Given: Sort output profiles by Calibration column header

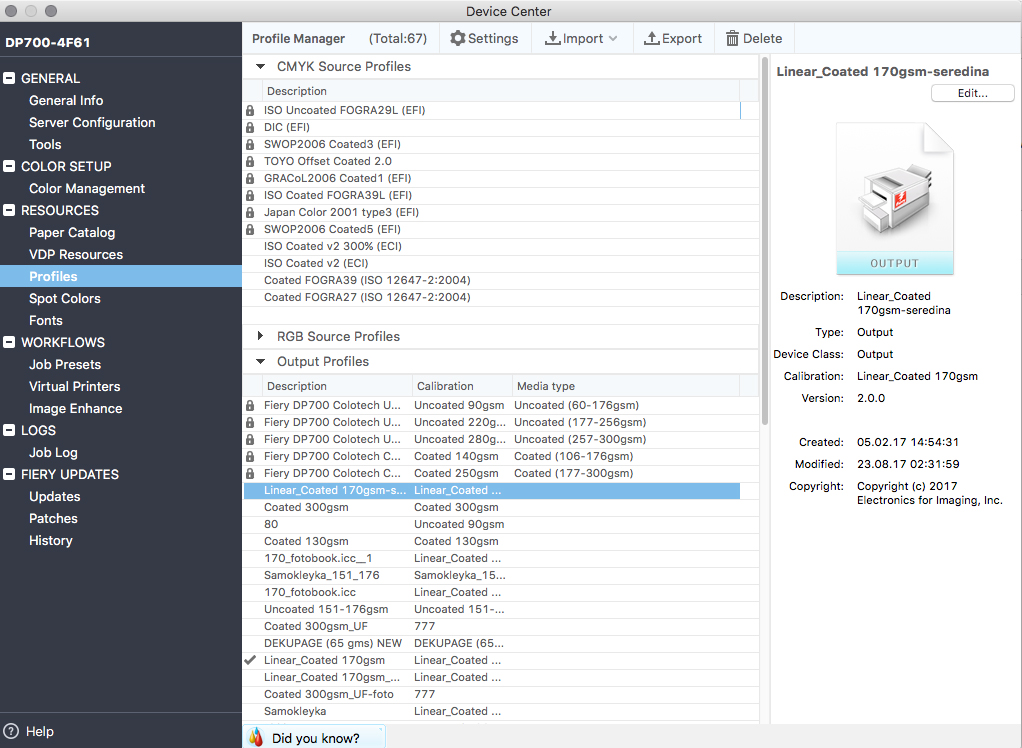Looking at the screenshot, I should 462,386.
